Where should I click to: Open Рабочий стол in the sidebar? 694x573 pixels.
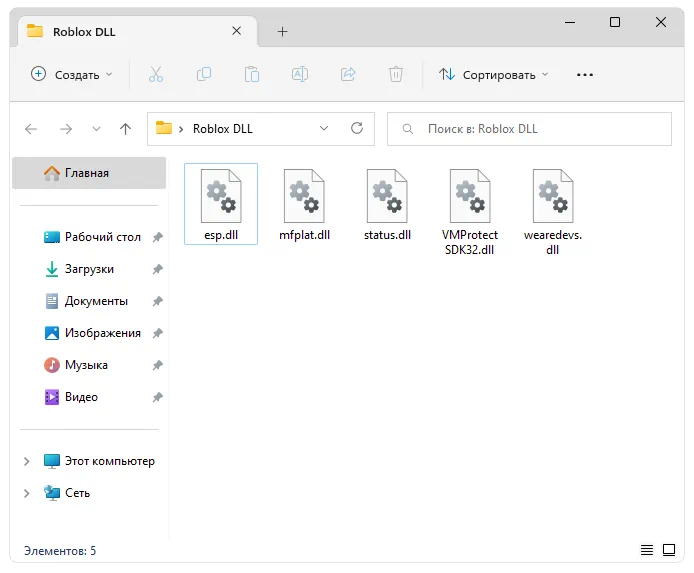click(93, 237)
